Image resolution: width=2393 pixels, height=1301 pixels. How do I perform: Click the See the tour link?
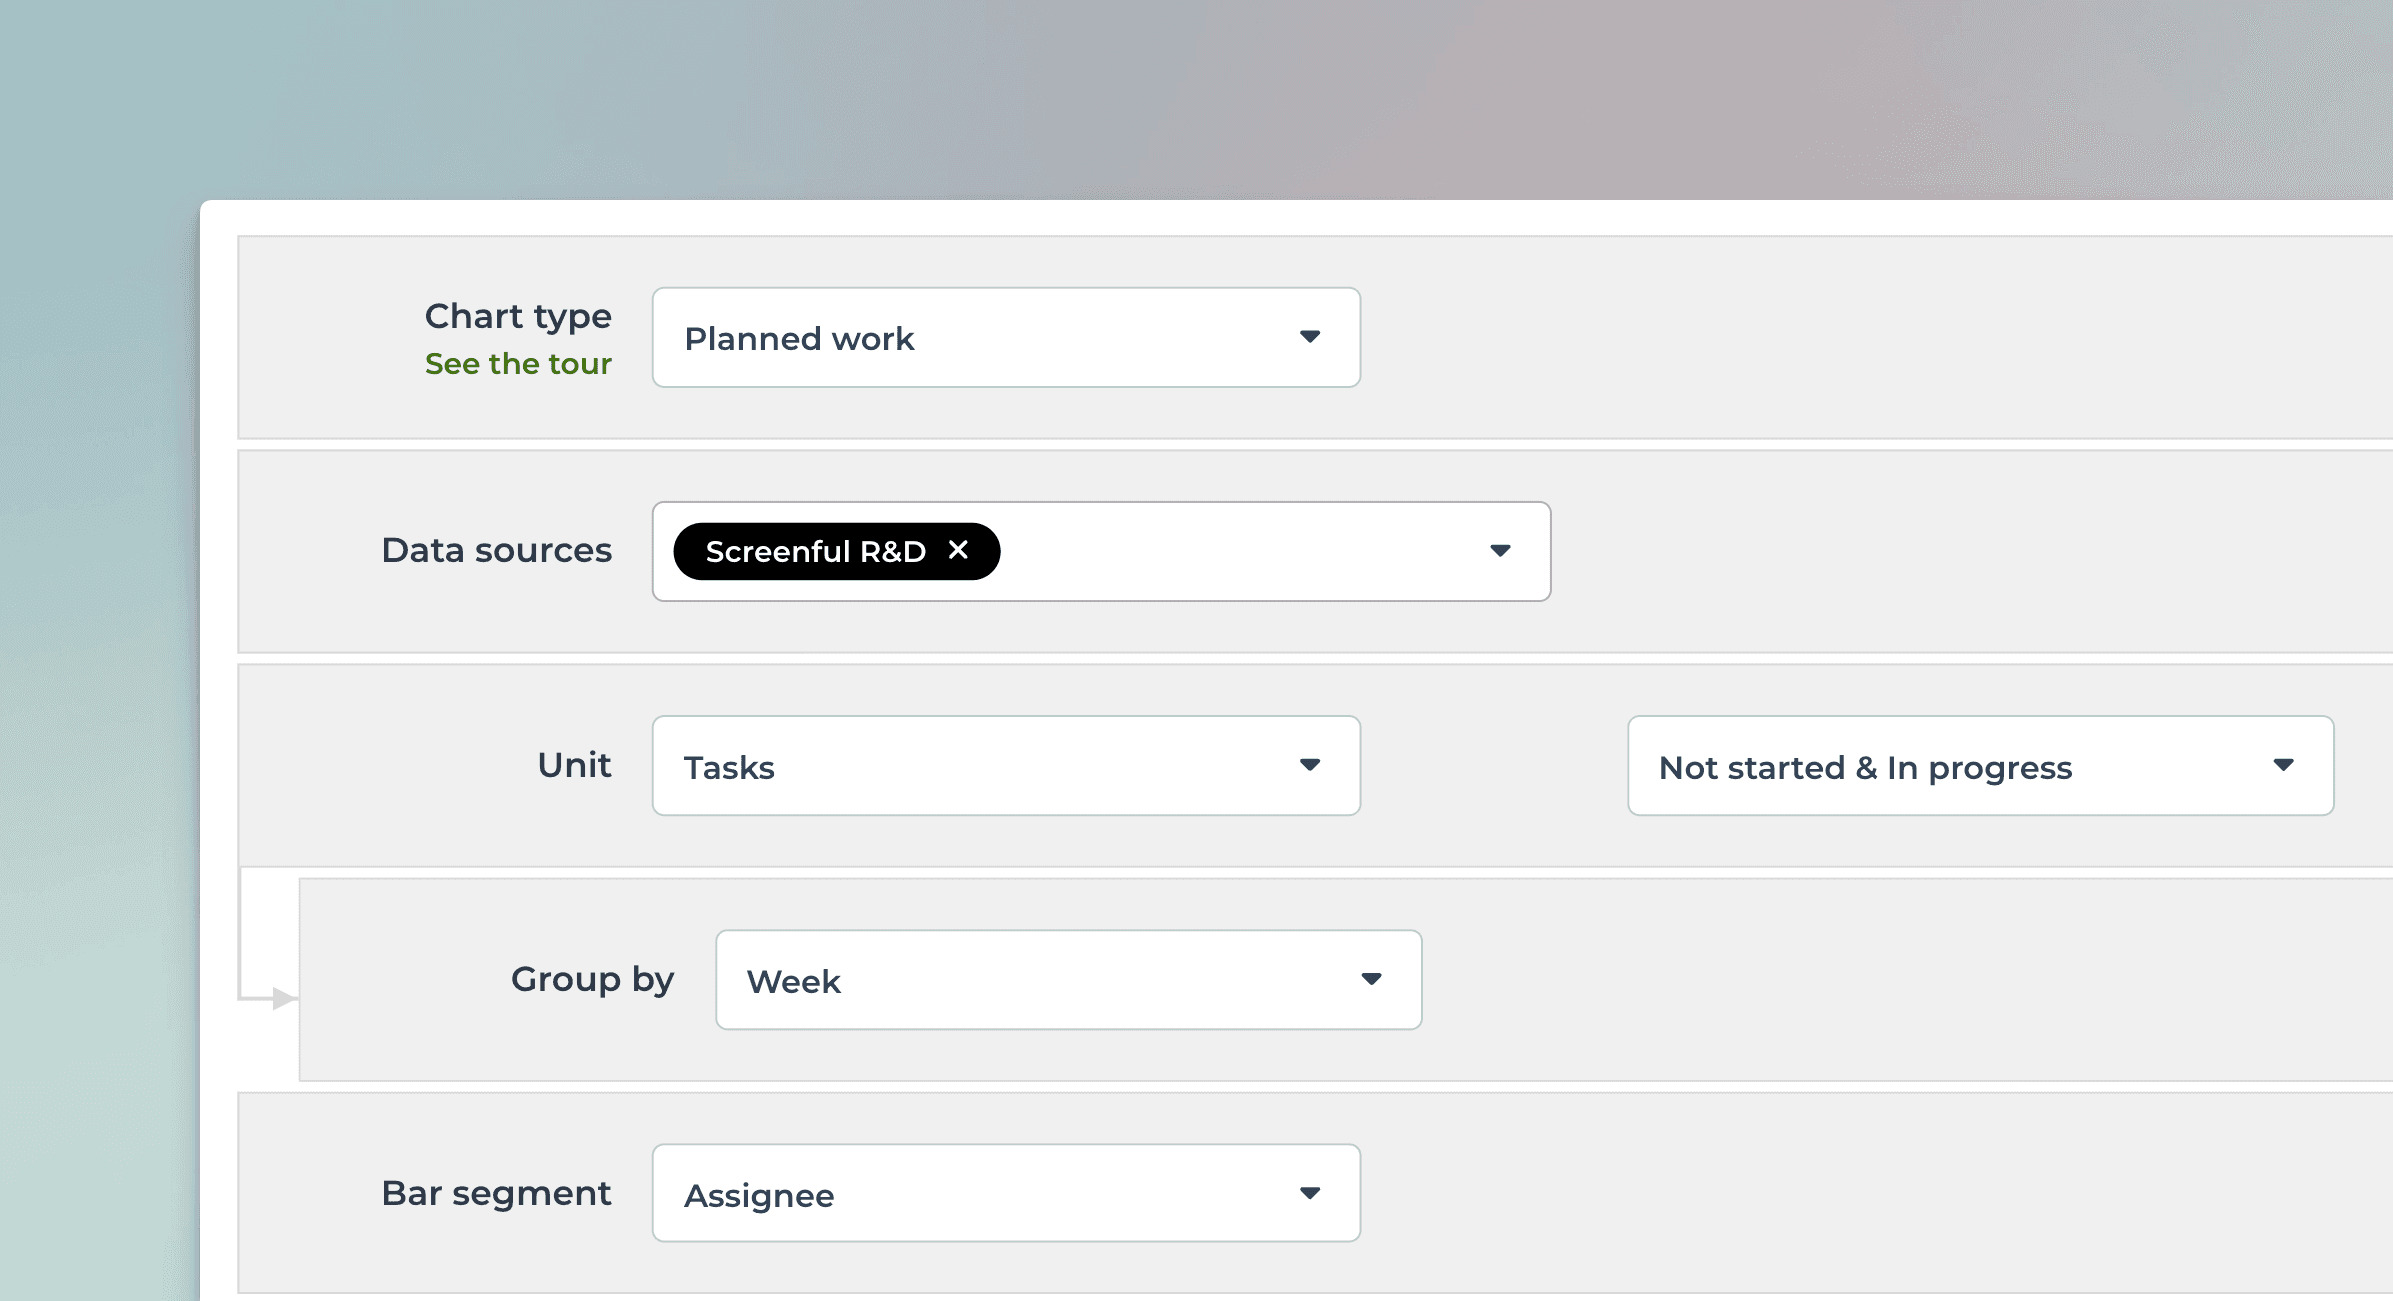point(518,363)
